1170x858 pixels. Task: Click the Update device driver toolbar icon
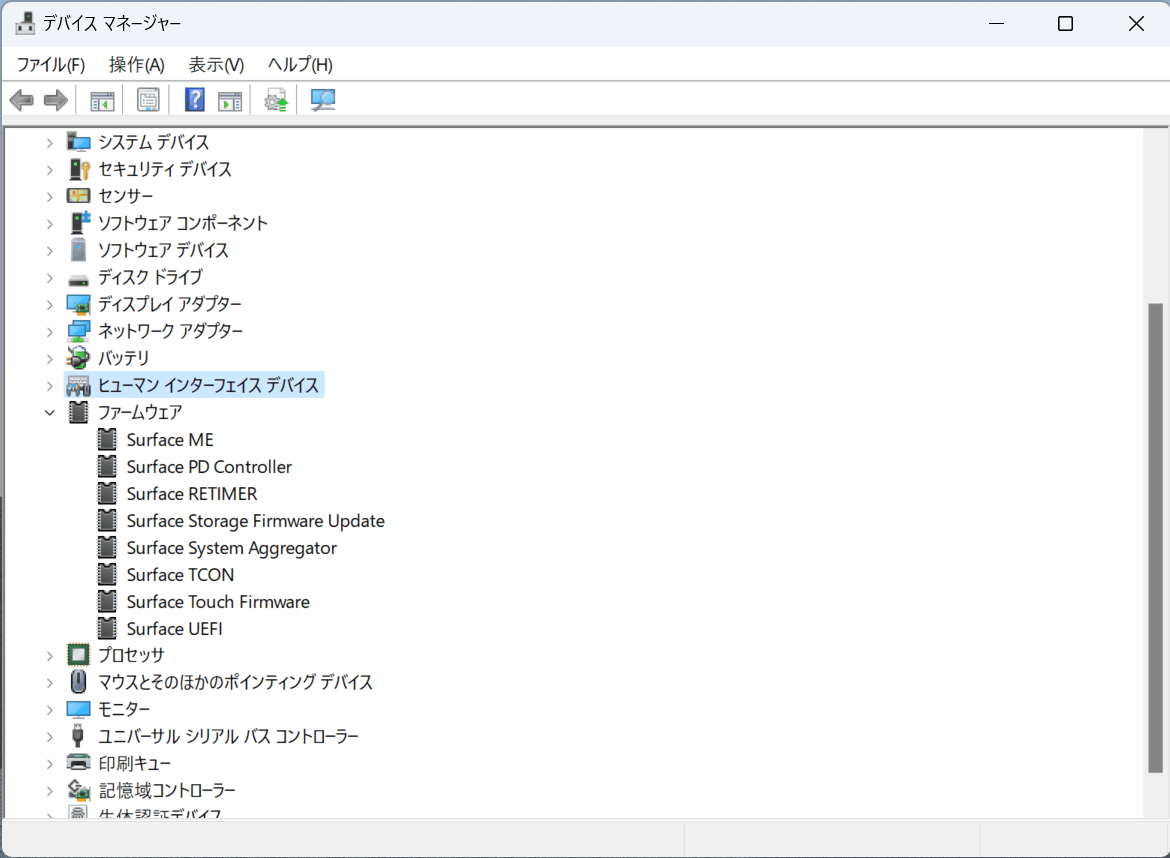coord(276,100)
